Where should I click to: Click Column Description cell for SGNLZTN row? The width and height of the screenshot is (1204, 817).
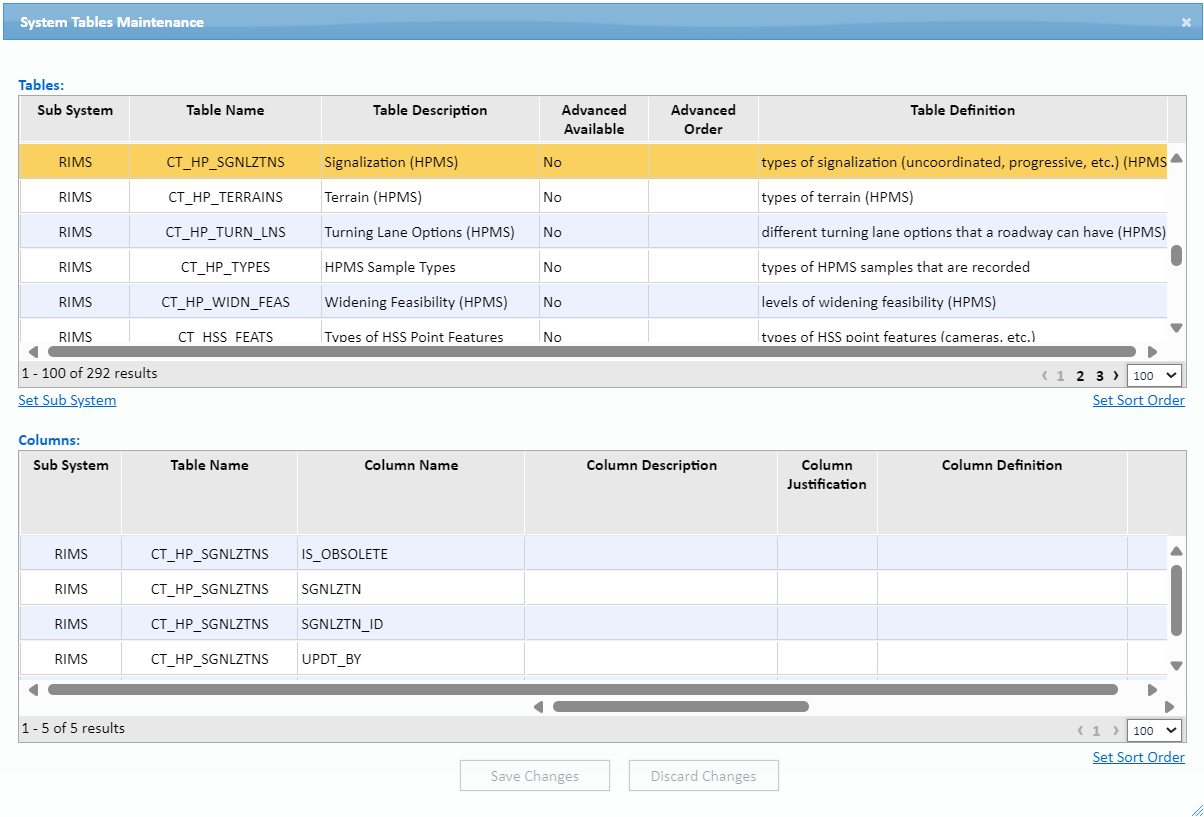click(x=651, y=589)
